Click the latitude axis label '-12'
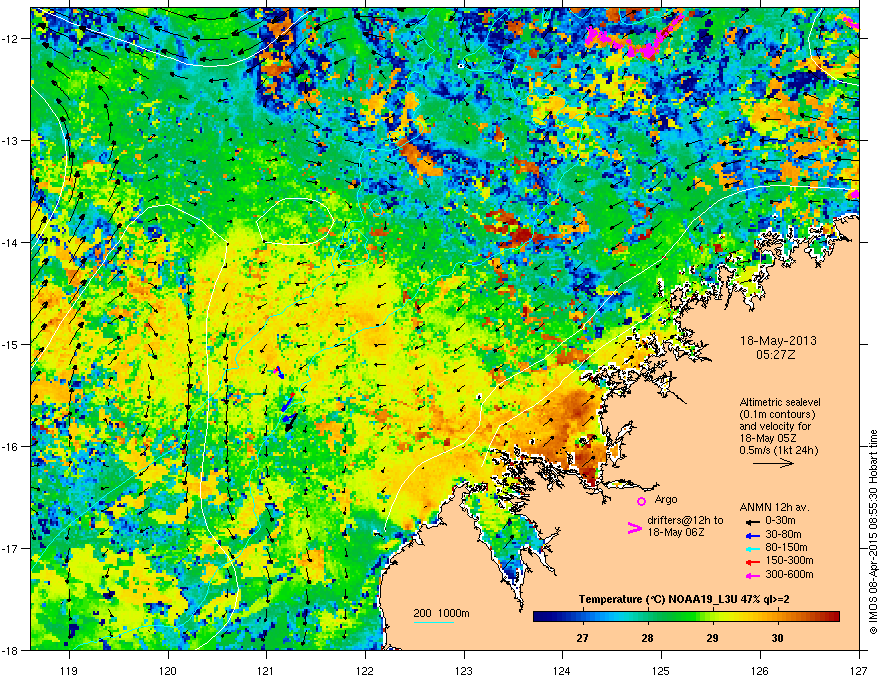 (10, 38)
